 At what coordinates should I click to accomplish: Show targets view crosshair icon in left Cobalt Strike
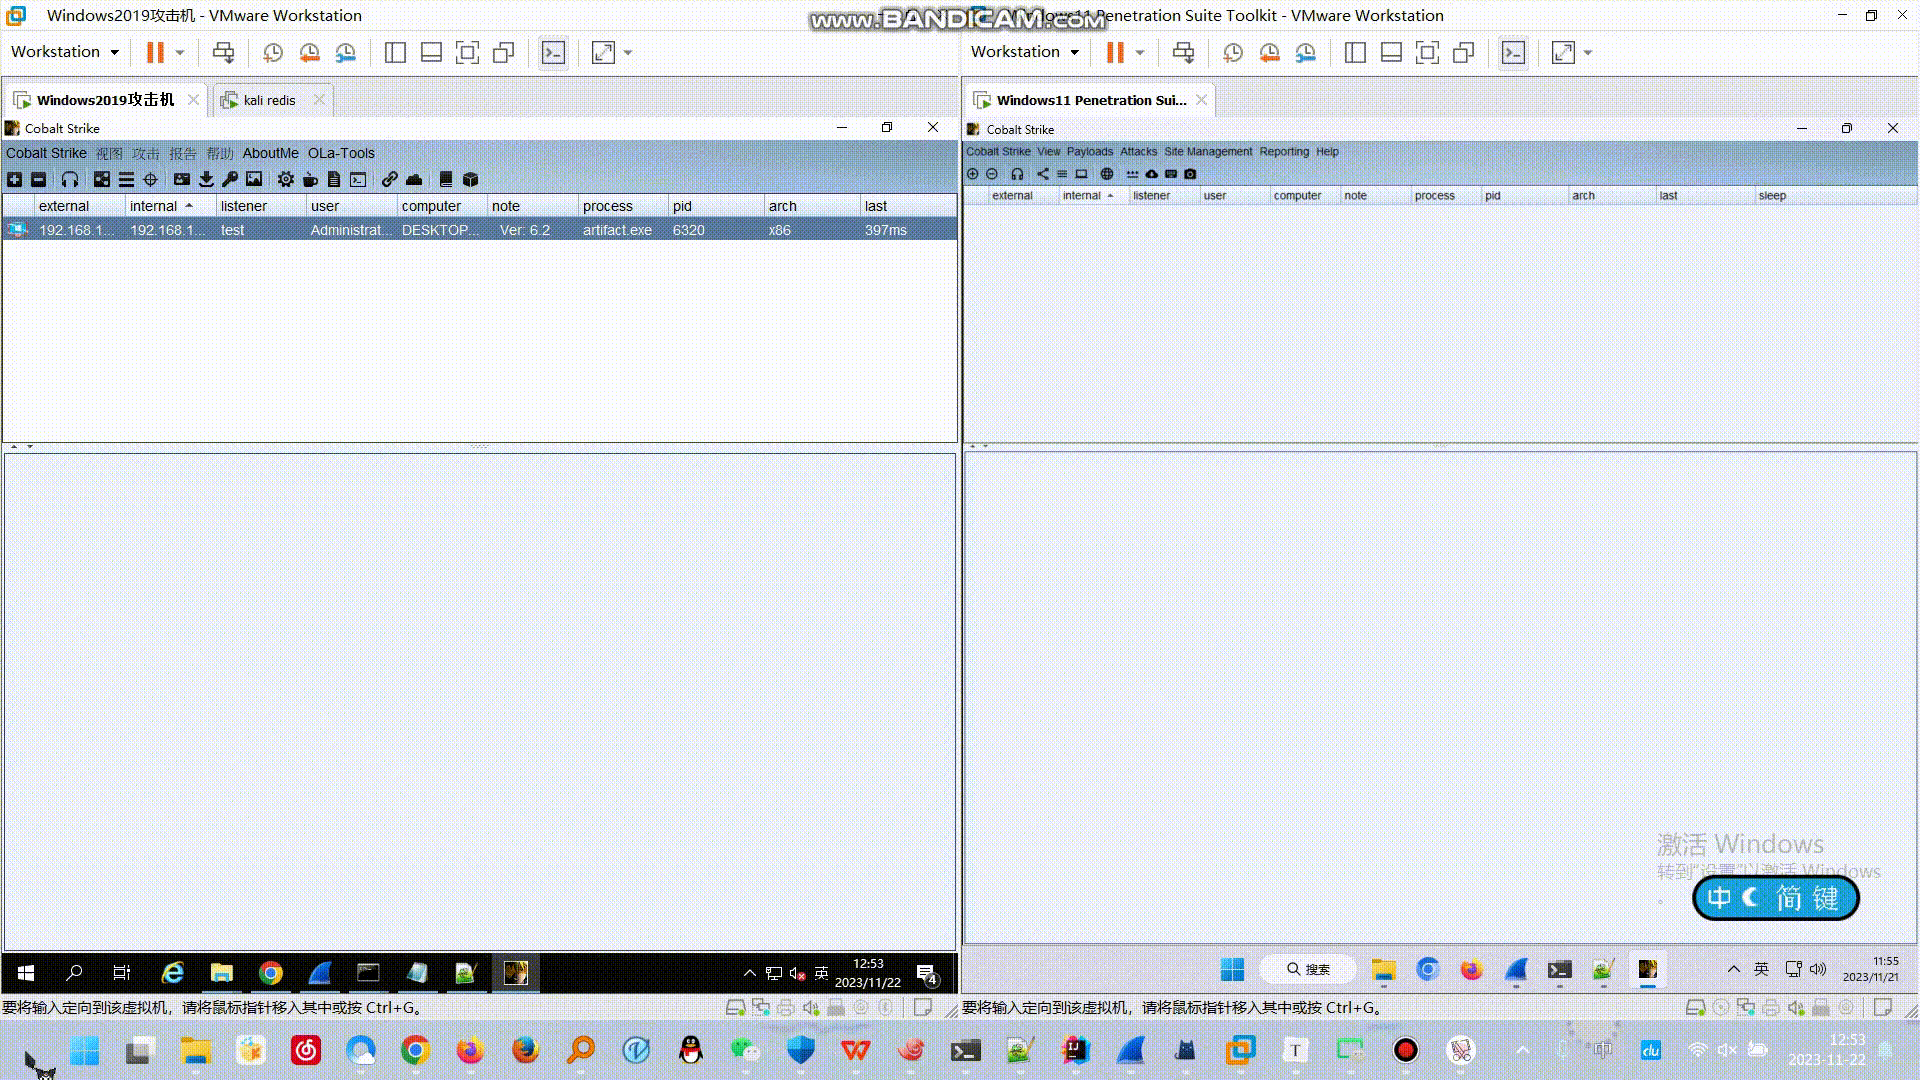[150, 180]
